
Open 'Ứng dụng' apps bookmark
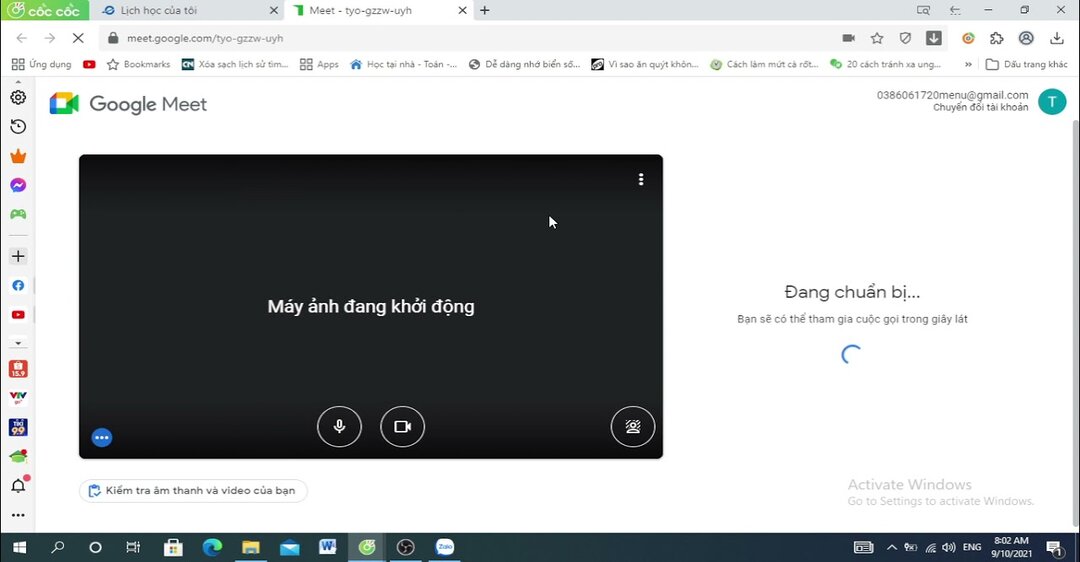tap(42, 64)
